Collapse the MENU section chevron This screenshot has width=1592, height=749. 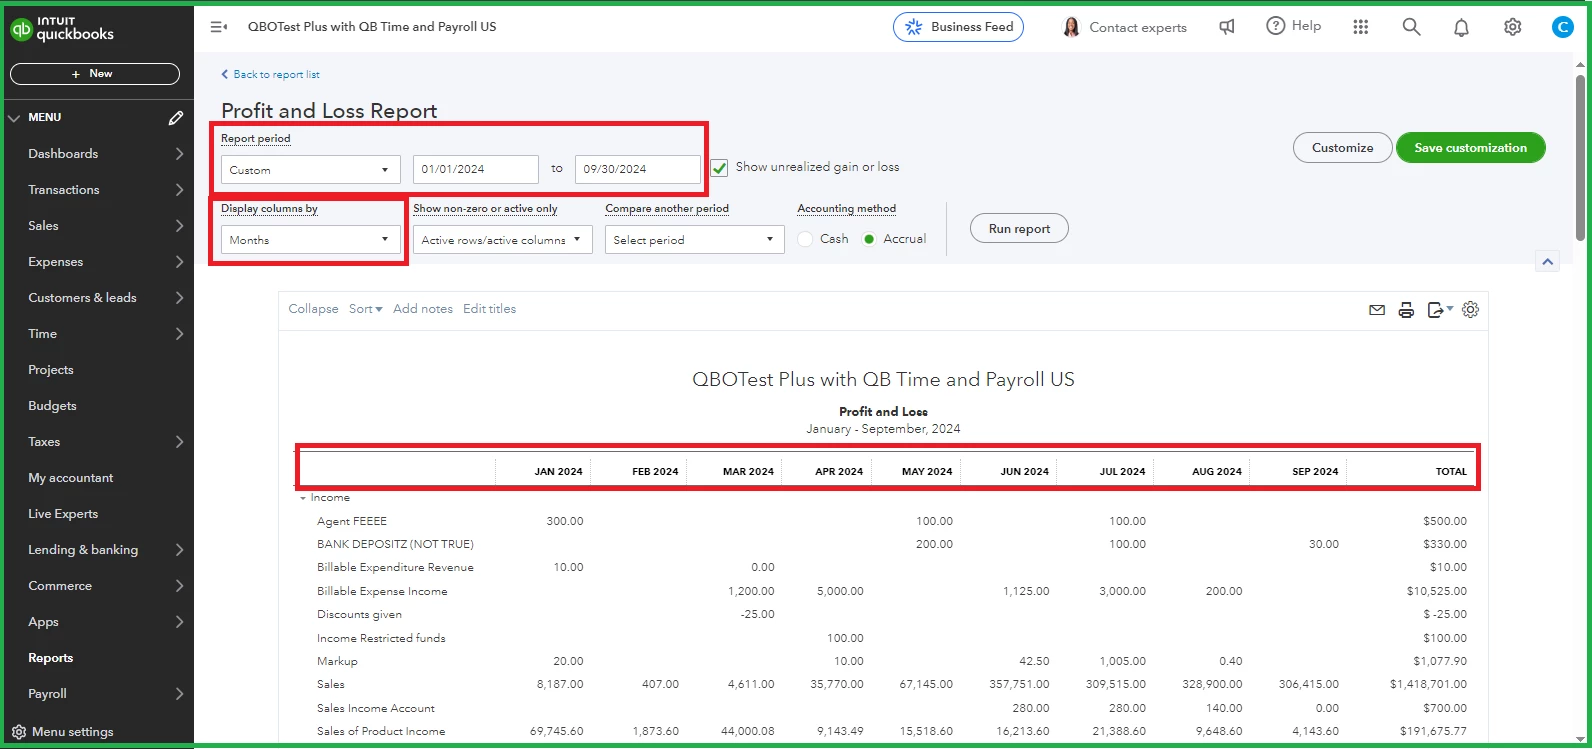[x=14, y=118]
